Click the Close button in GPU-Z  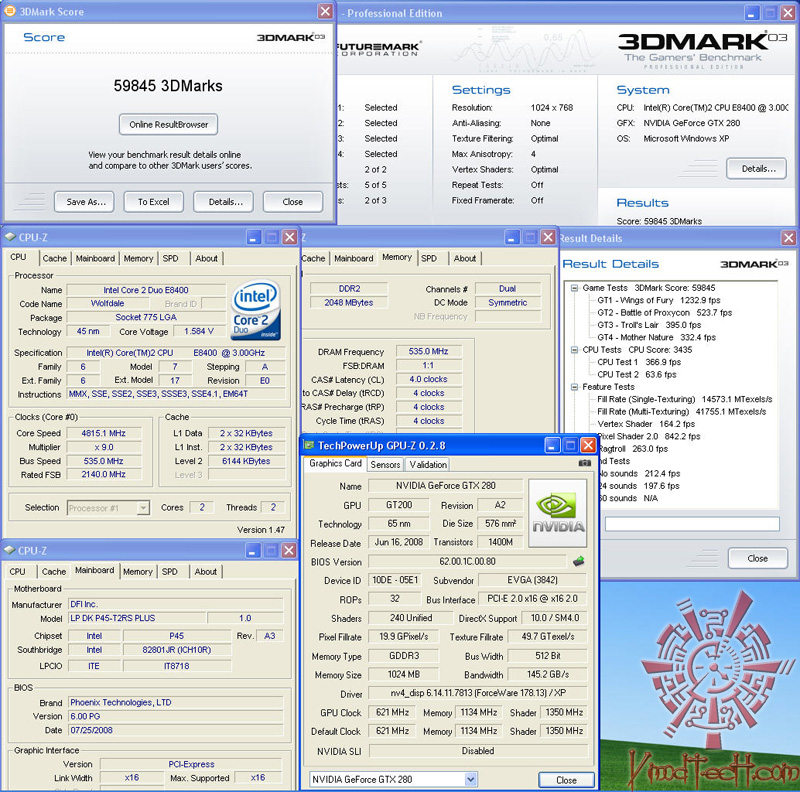pyautogui.click(x=566, y=780)
